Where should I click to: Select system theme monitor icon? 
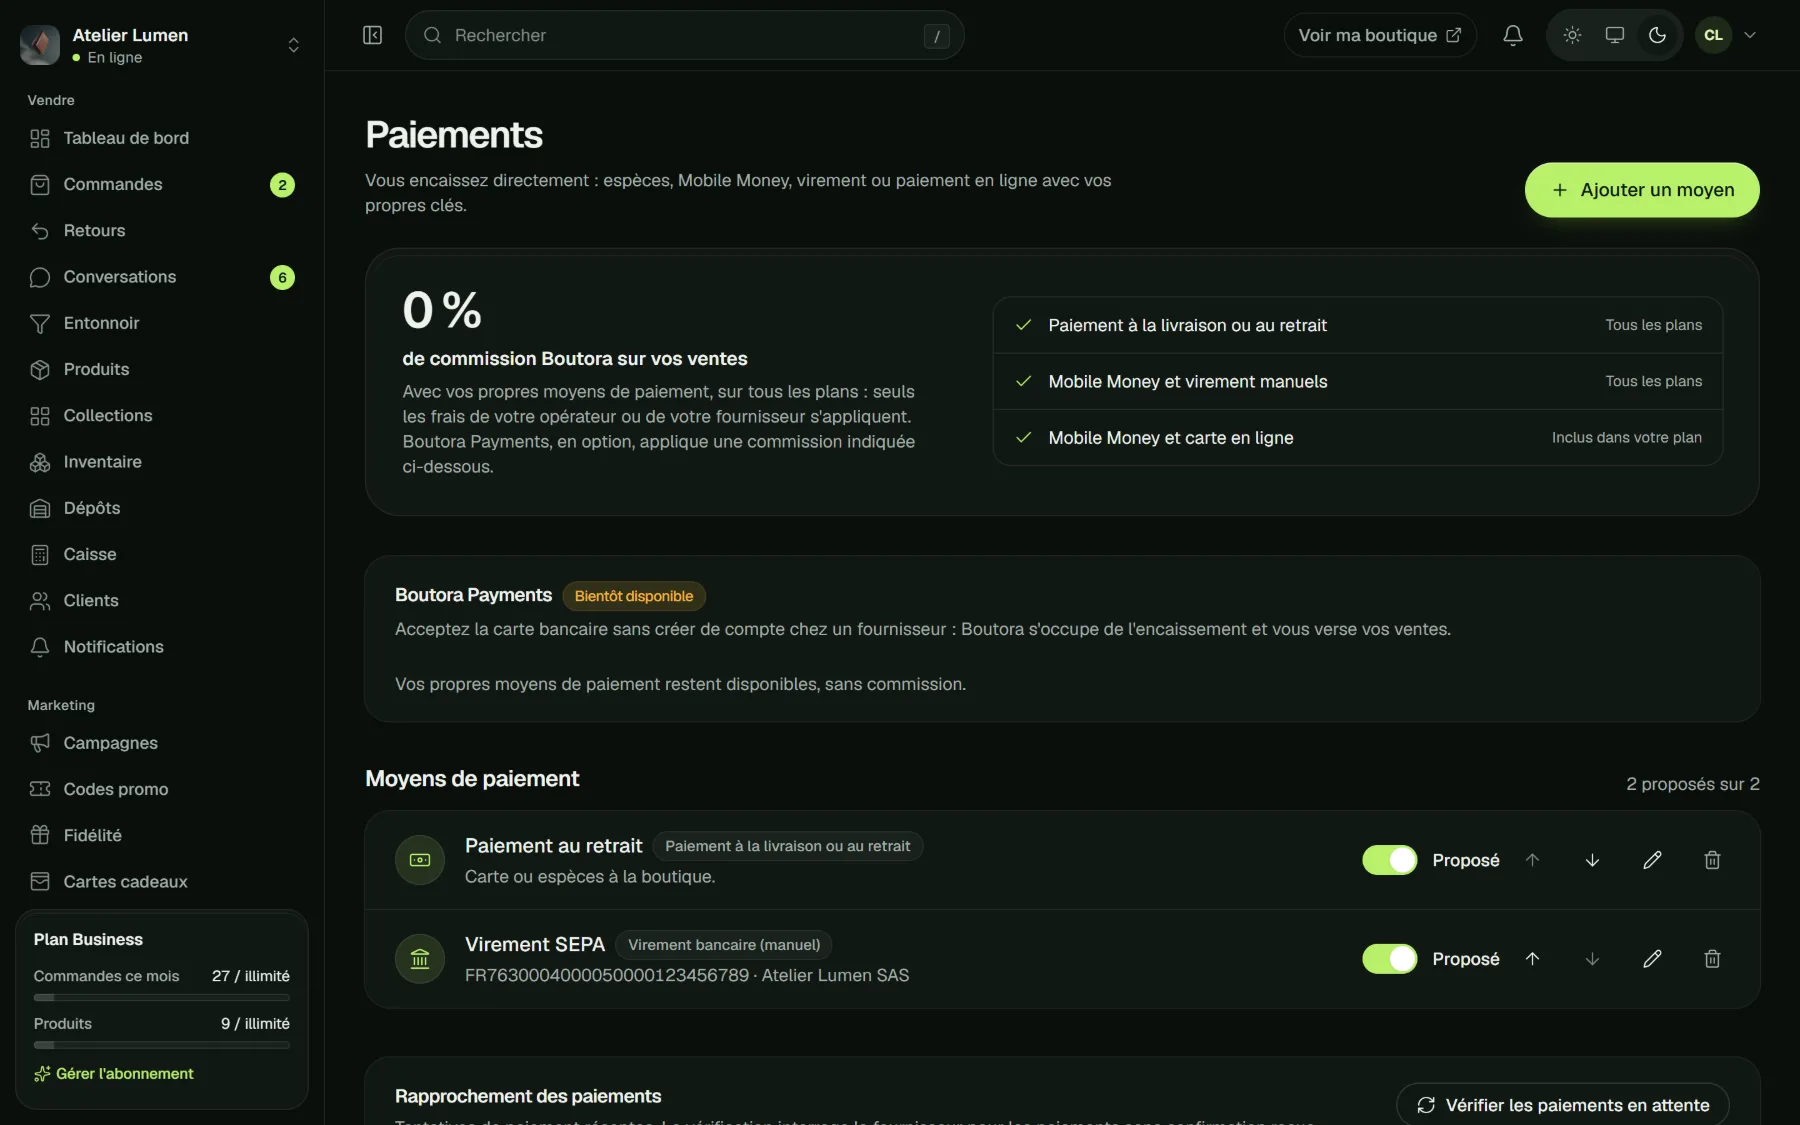(x=1614, y=35)
